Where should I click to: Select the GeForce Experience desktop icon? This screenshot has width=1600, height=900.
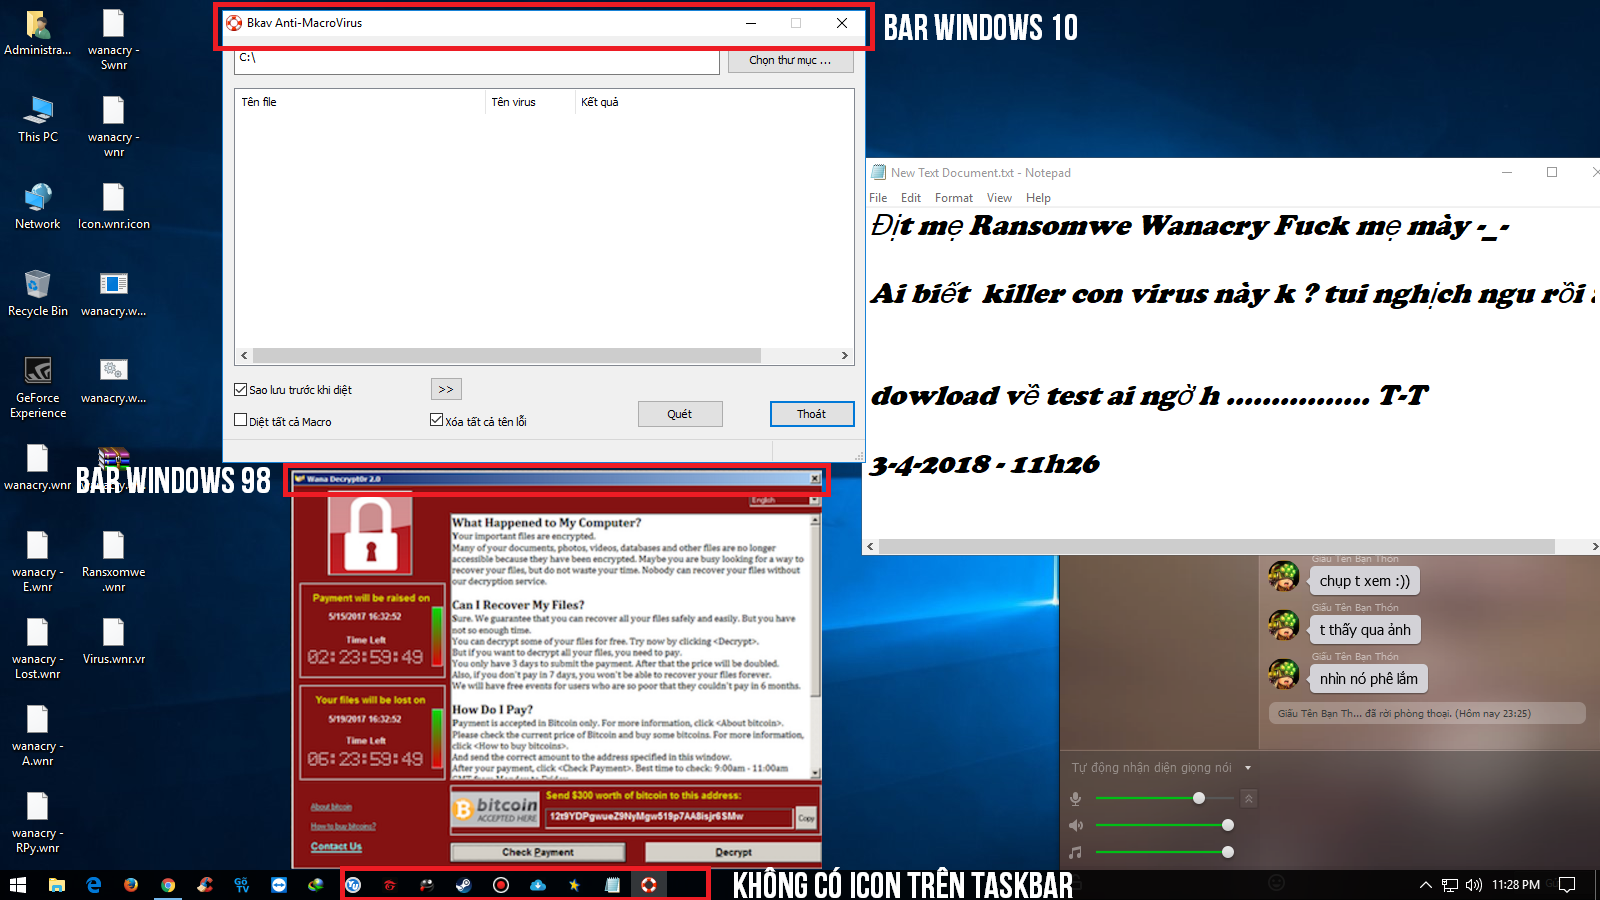[38, 388]
